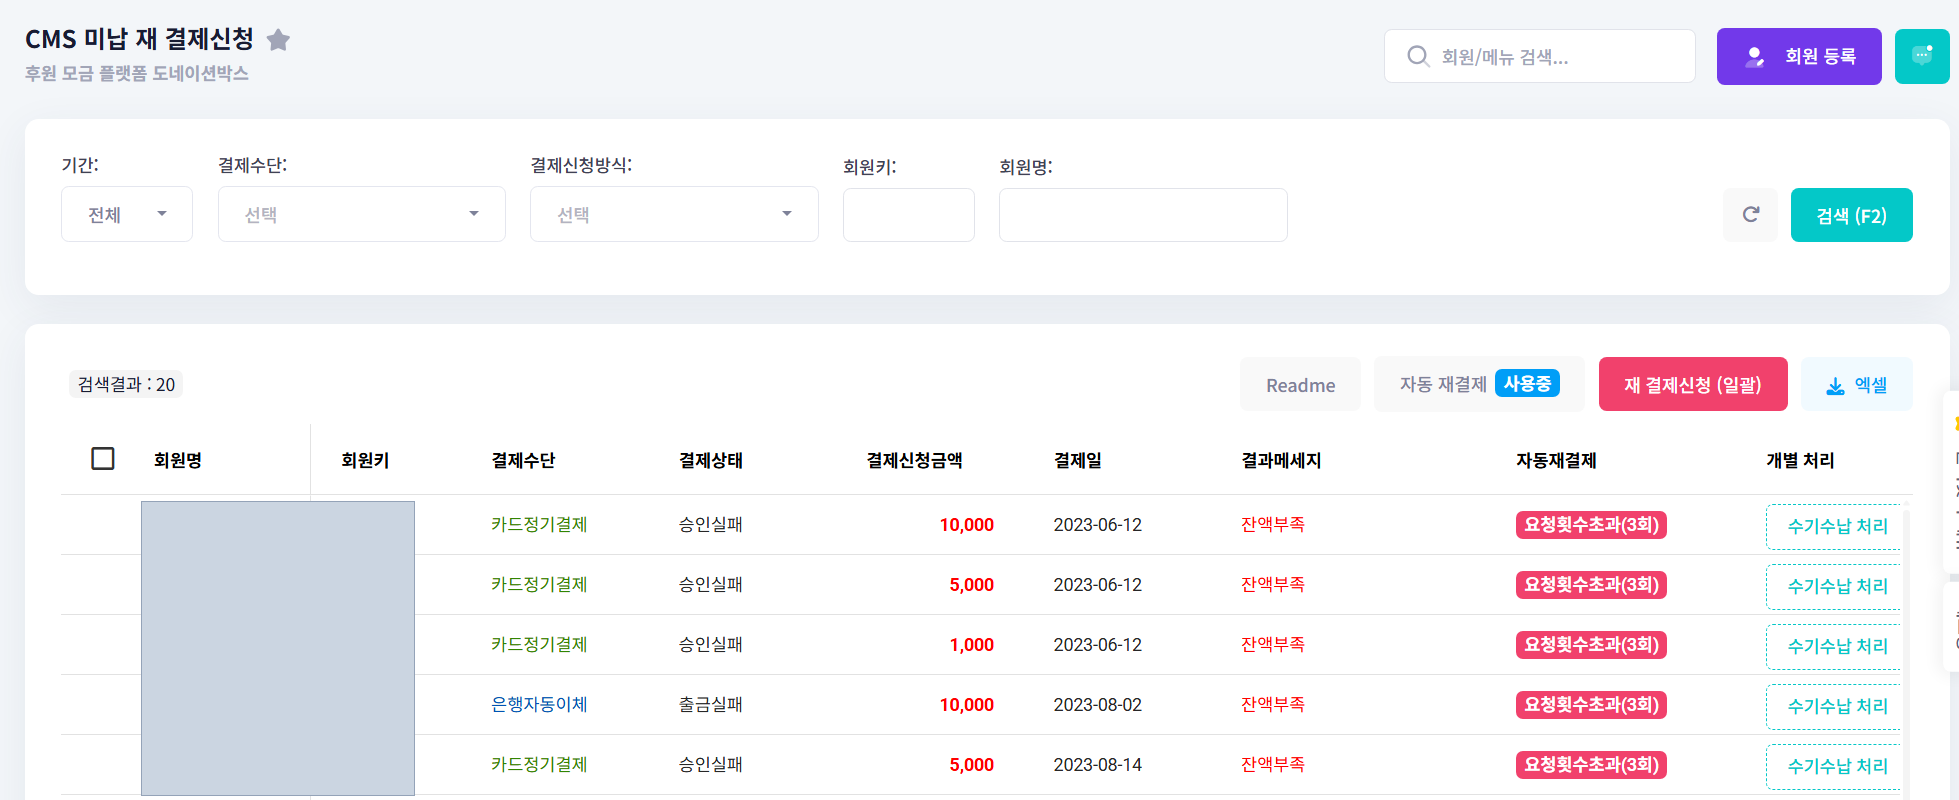Click the refresh reset icon button

(x=1750, y=214)
